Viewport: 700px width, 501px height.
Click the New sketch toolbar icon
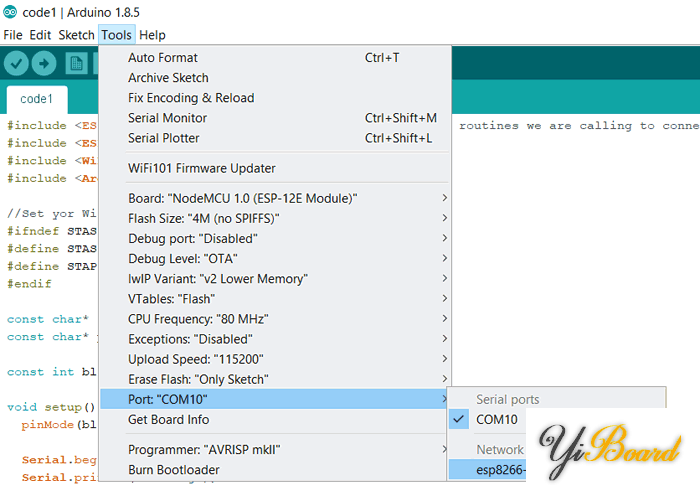pyautogui.click(x=76, y=63)
